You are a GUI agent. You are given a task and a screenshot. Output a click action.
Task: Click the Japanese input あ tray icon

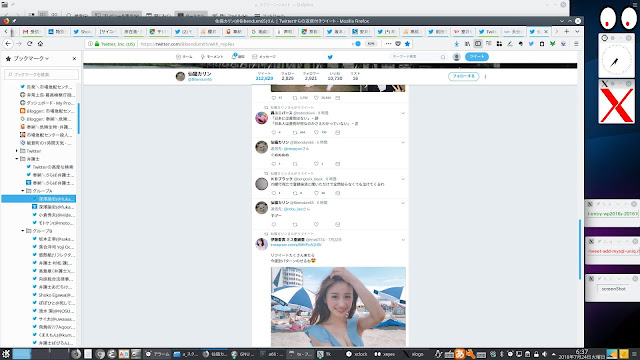(460, 354)
